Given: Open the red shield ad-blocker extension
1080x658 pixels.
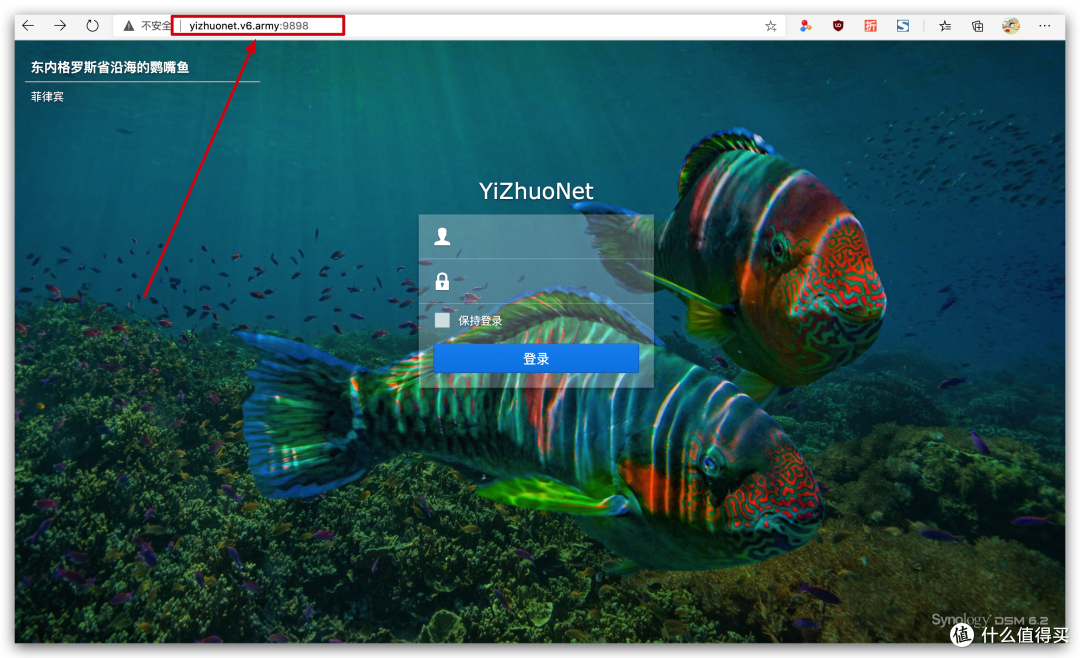Looking at the screenshot, I should 838,26.
